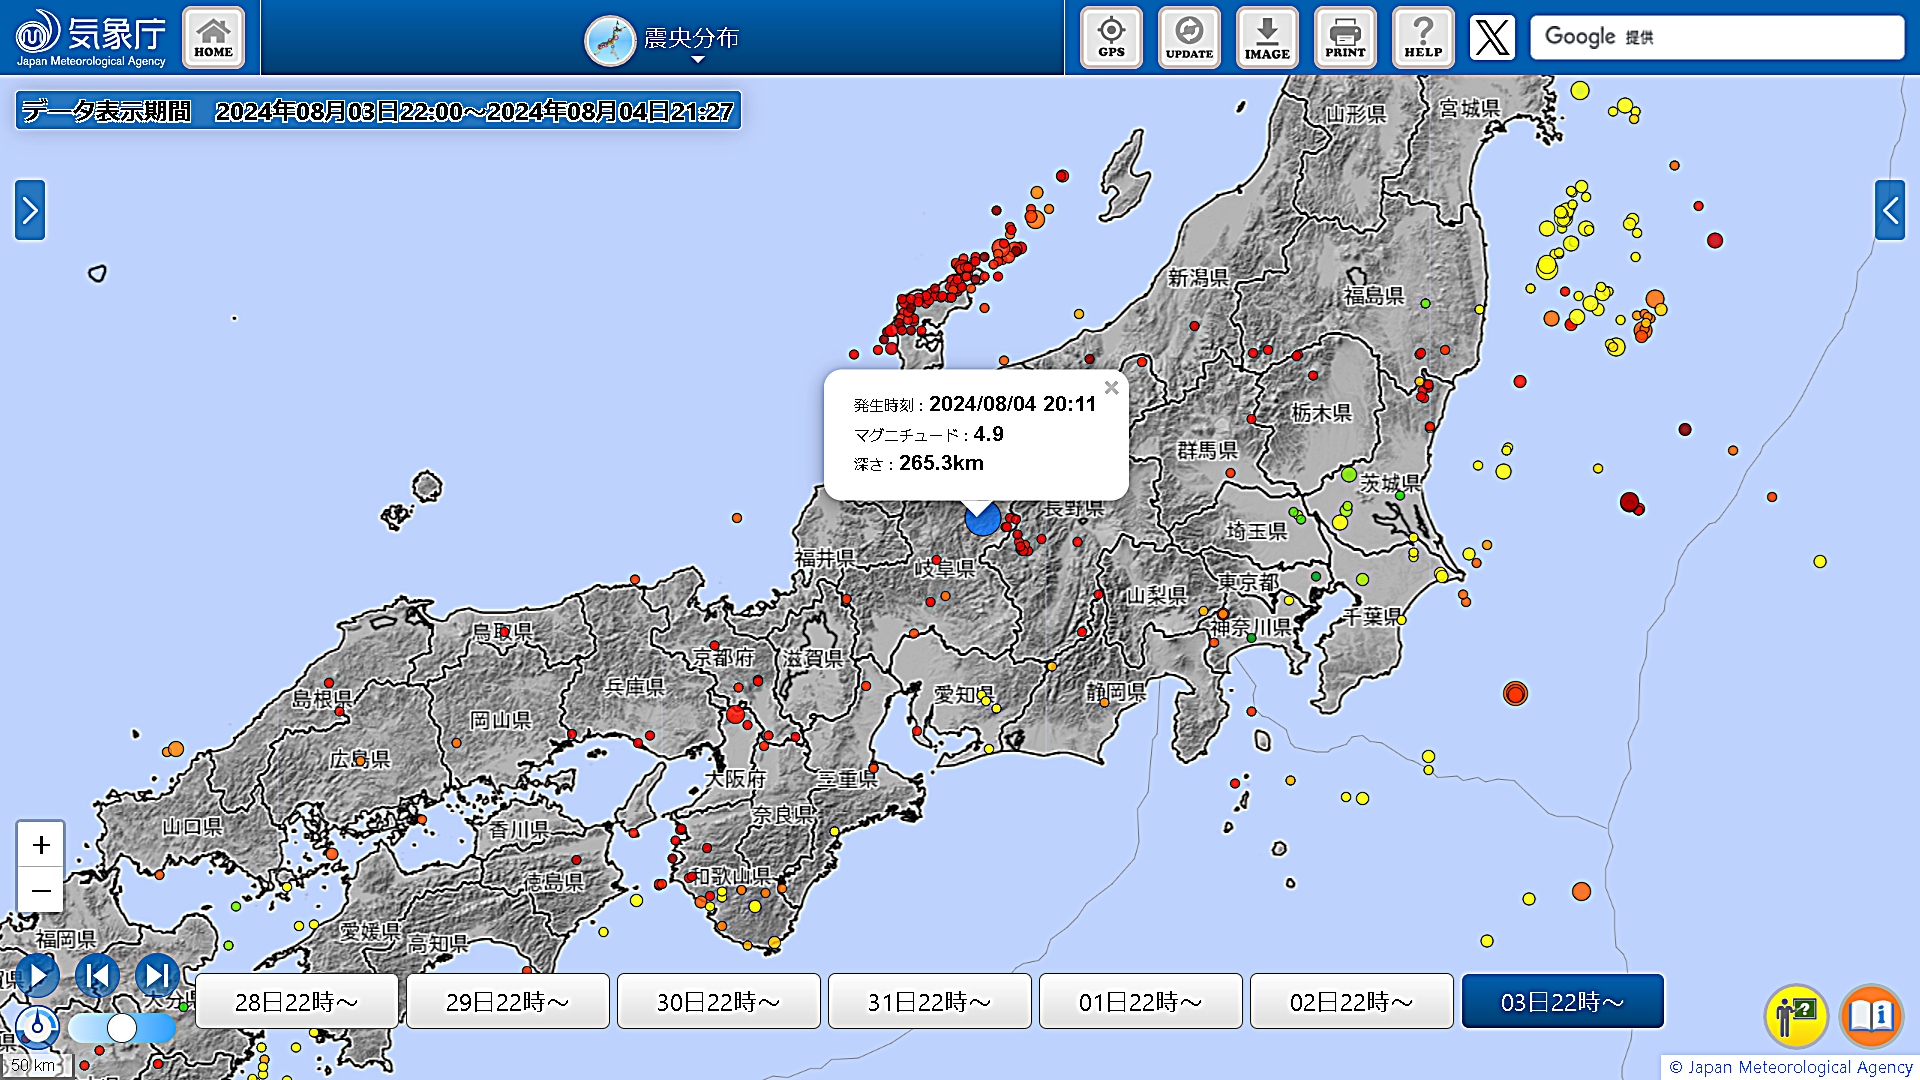Expand the right side panel arrow
This screenshot has height=1080, width=1920.
pyautogui.click(x=1889, y=210)
